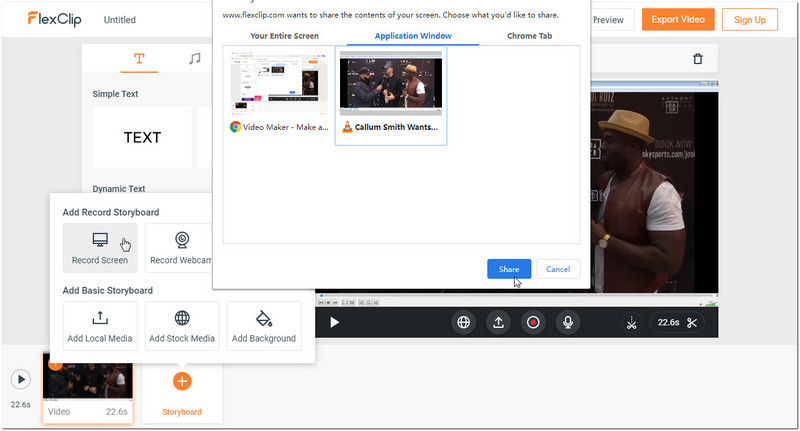The height and width of the screenshot is (431, 800).
Task: Click the Dynamic Text heading
Action: (x=119, y=188)
